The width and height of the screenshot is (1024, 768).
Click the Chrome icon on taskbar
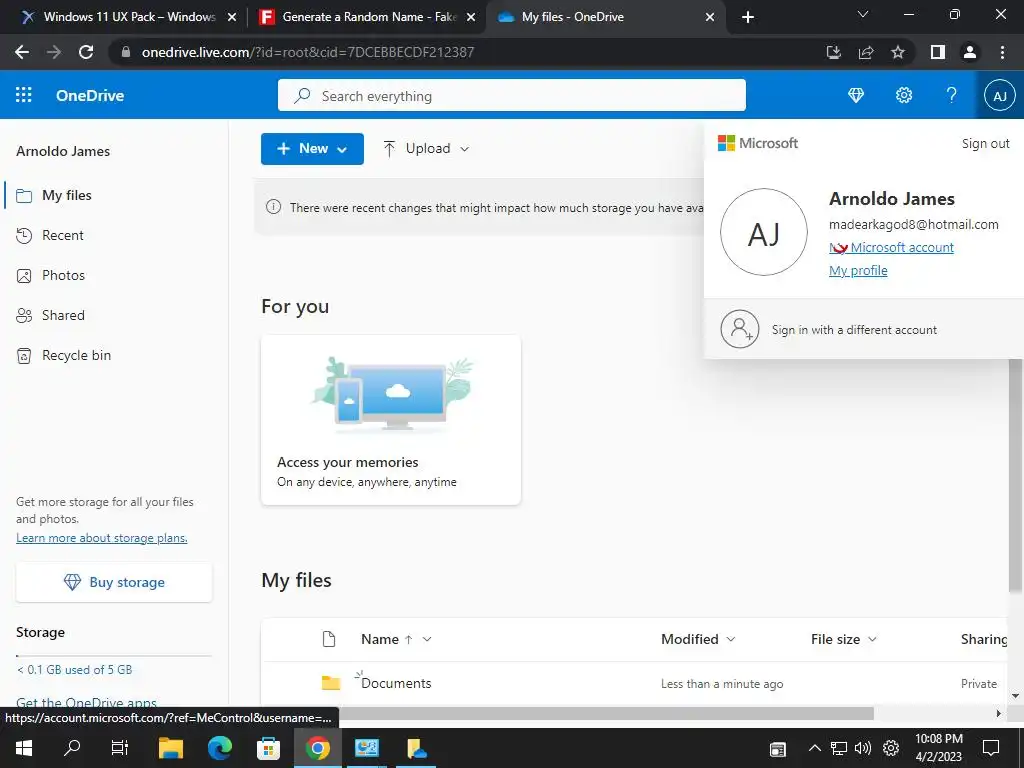tap(317, 748)
